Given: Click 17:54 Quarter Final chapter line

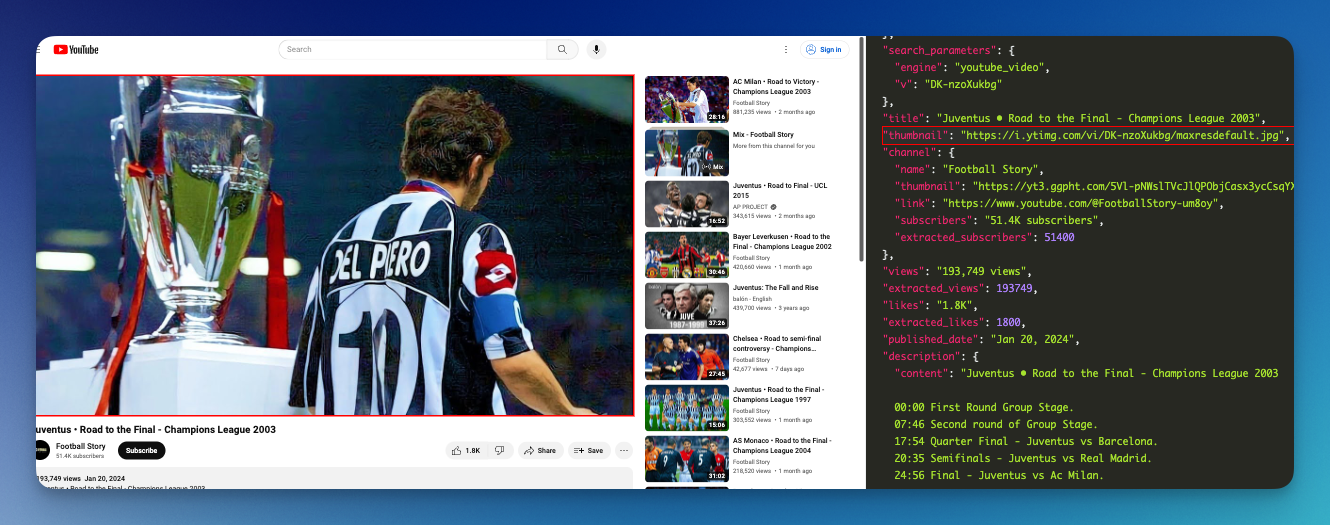Looking at the screenshot, I should click(x=1026, y=441).
